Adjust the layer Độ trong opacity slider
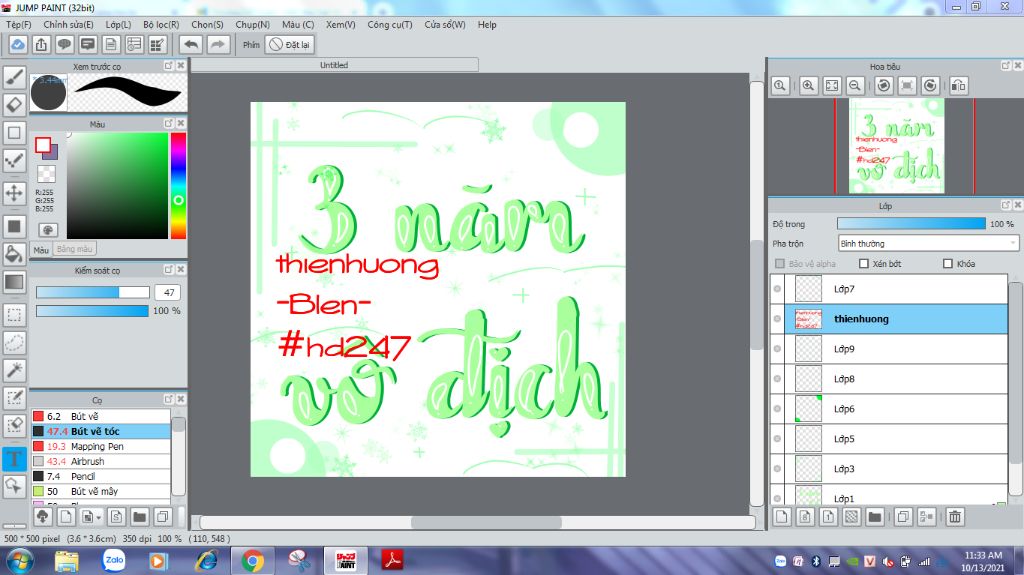The height and width of the screenshot is (575, 1024). coord(911,223)
